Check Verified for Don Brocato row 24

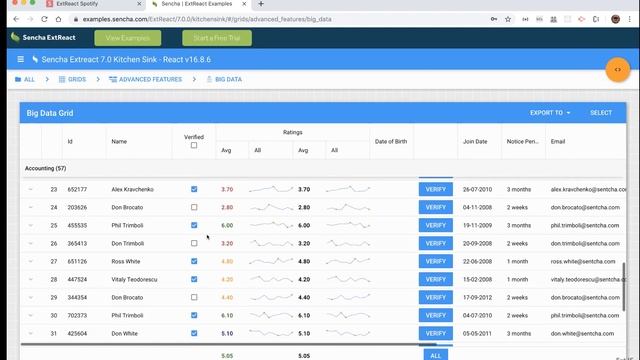tap(194, 207)
